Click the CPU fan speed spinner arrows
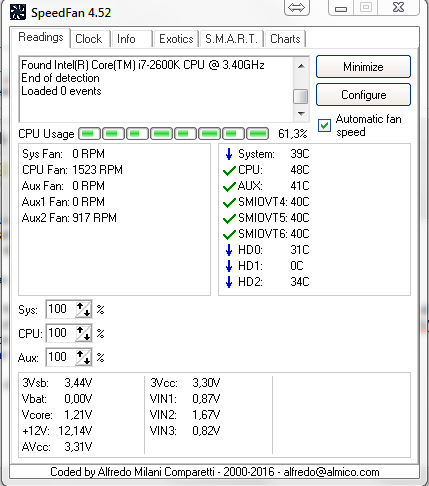Viewport: 429px width, 486px height. [x=83, y=333]
